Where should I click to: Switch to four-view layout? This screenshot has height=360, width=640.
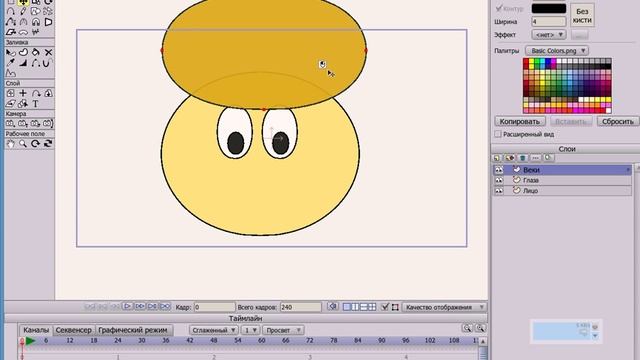pos(372,307)
